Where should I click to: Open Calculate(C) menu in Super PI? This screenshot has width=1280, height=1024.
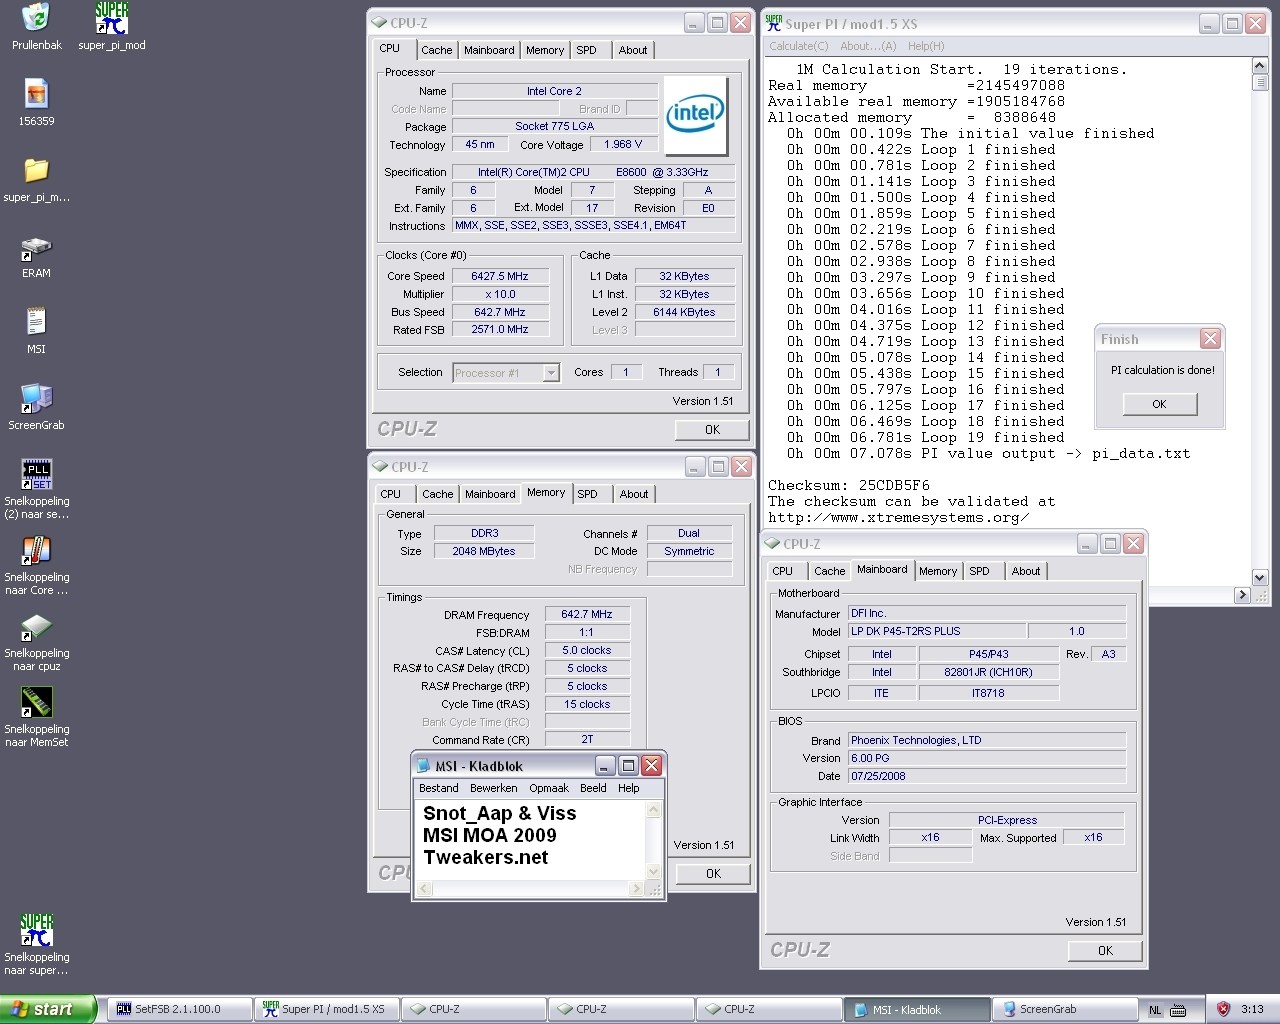click(799, 46)
